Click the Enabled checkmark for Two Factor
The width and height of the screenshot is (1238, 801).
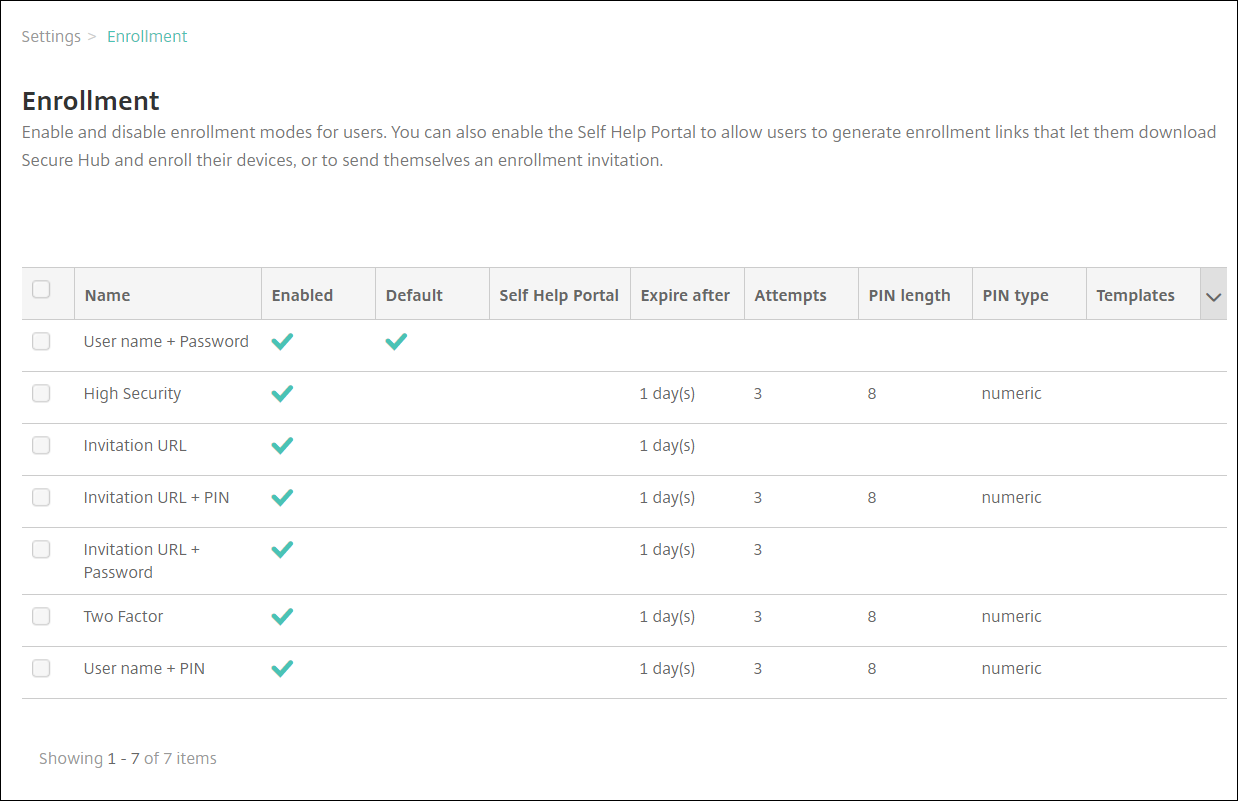[282, 617]
